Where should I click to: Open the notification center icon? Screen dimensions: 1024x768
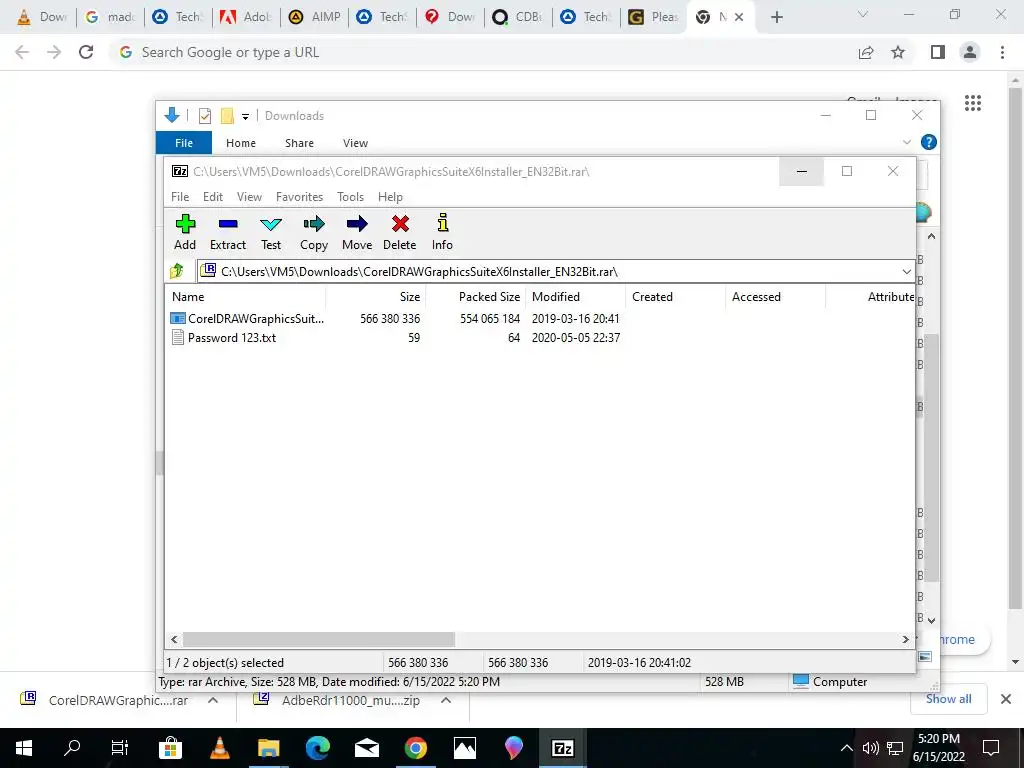[x=991, y=748]
